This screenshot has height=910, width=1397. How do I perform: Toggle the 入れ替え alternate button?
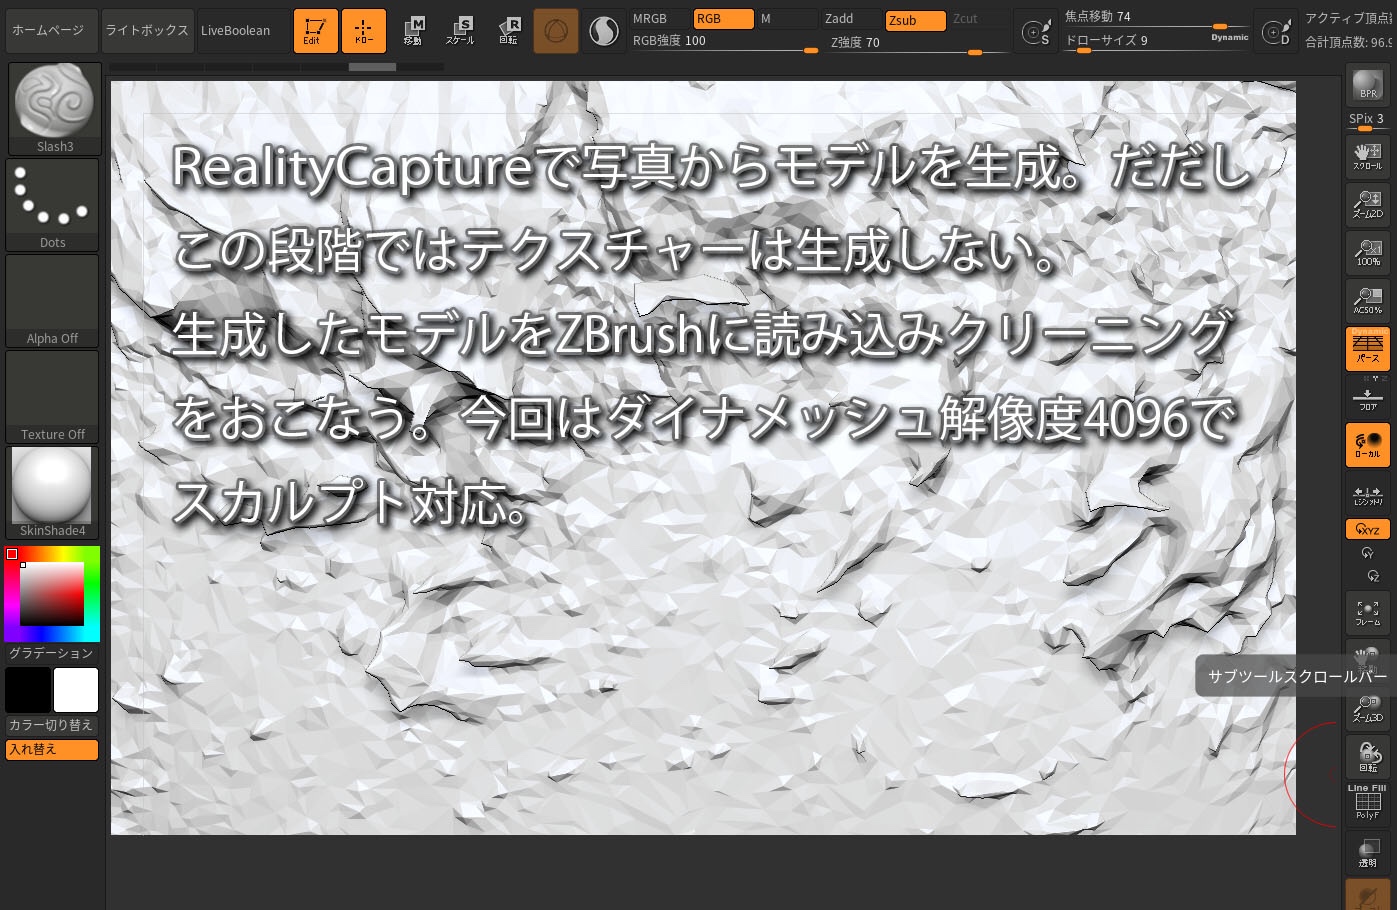click(x=52, y=749)
